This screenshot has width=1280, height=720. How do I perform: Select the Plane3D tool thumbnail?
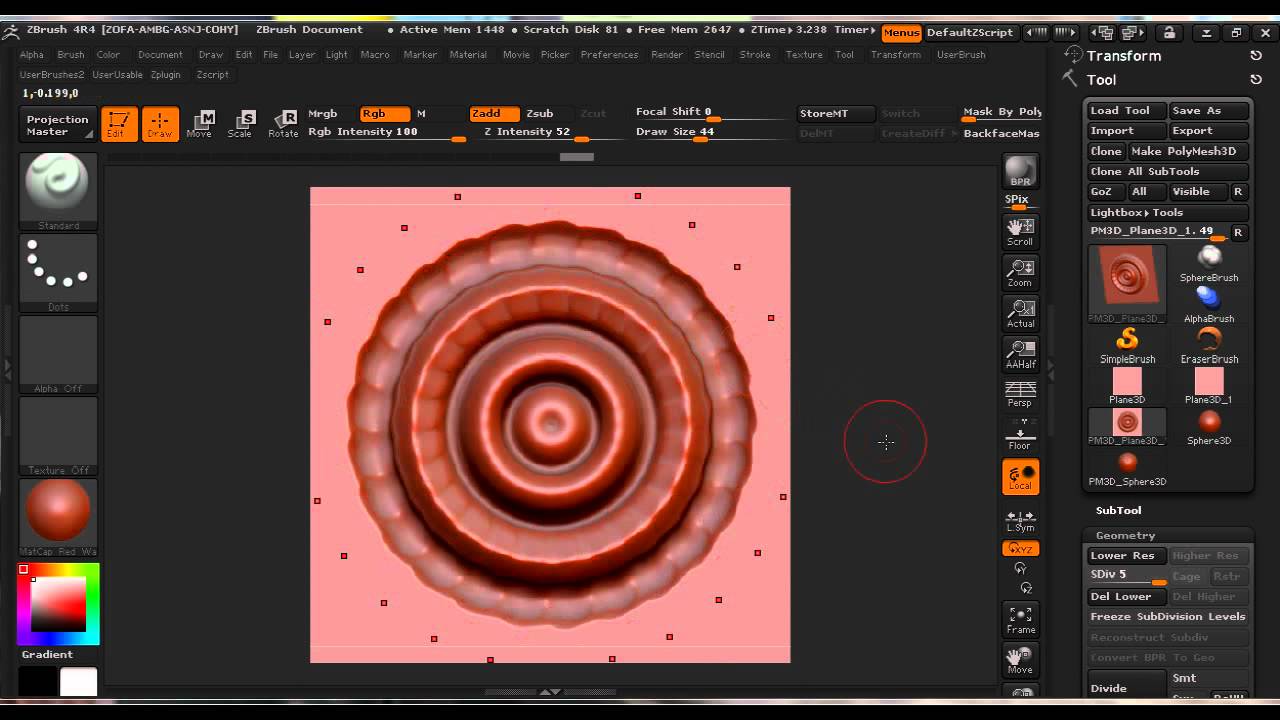coord(1127,387)
